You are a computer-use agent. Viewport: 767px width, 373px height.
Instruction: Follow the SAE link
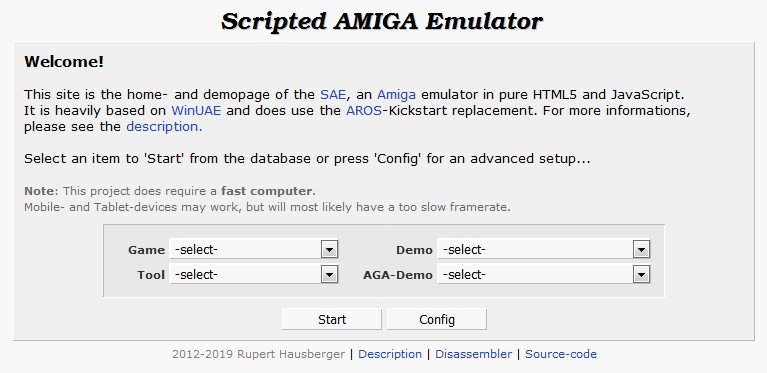pos(333,94)
